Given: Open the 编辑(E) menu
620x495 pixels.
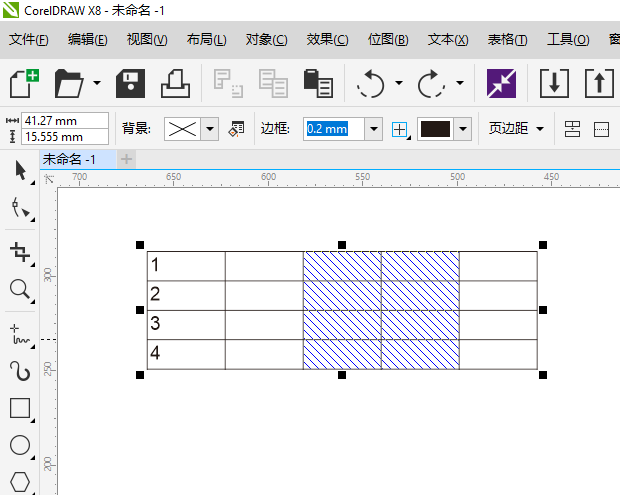Looking at the screenshot, I should click(88, 40).
